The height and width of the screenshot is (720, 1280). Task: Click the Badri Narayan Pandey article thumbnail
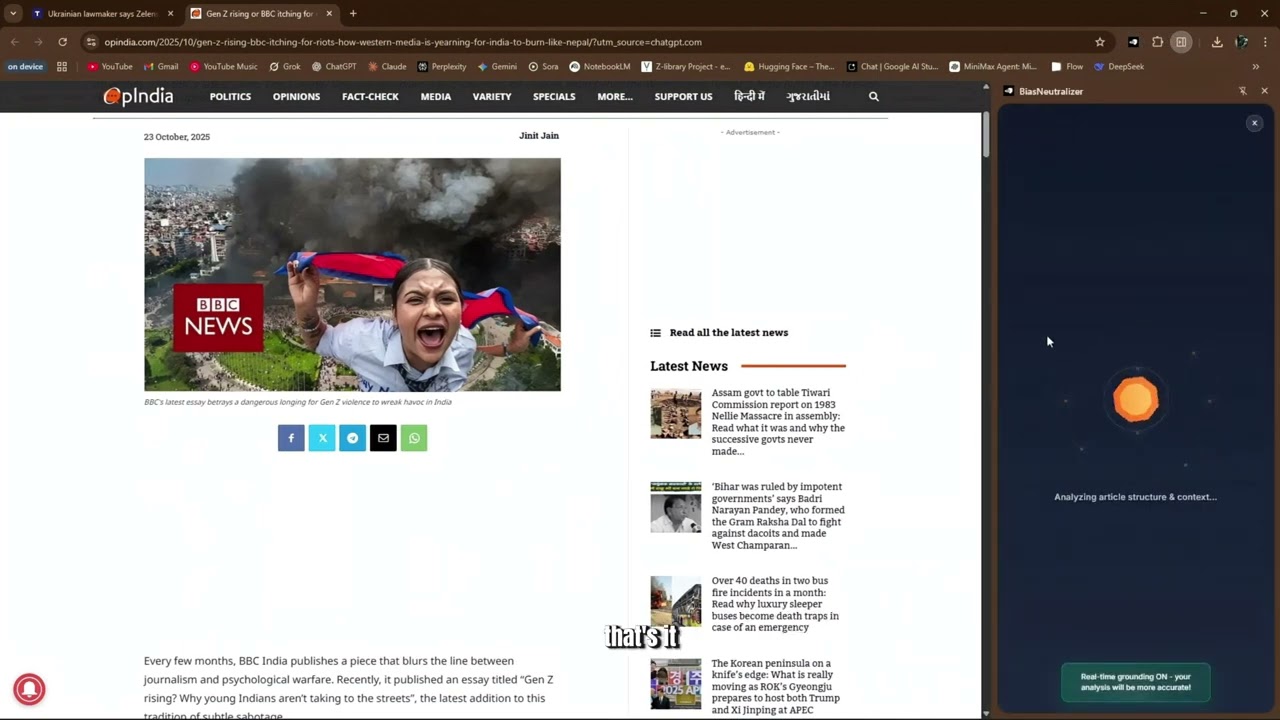coord(676,507)
